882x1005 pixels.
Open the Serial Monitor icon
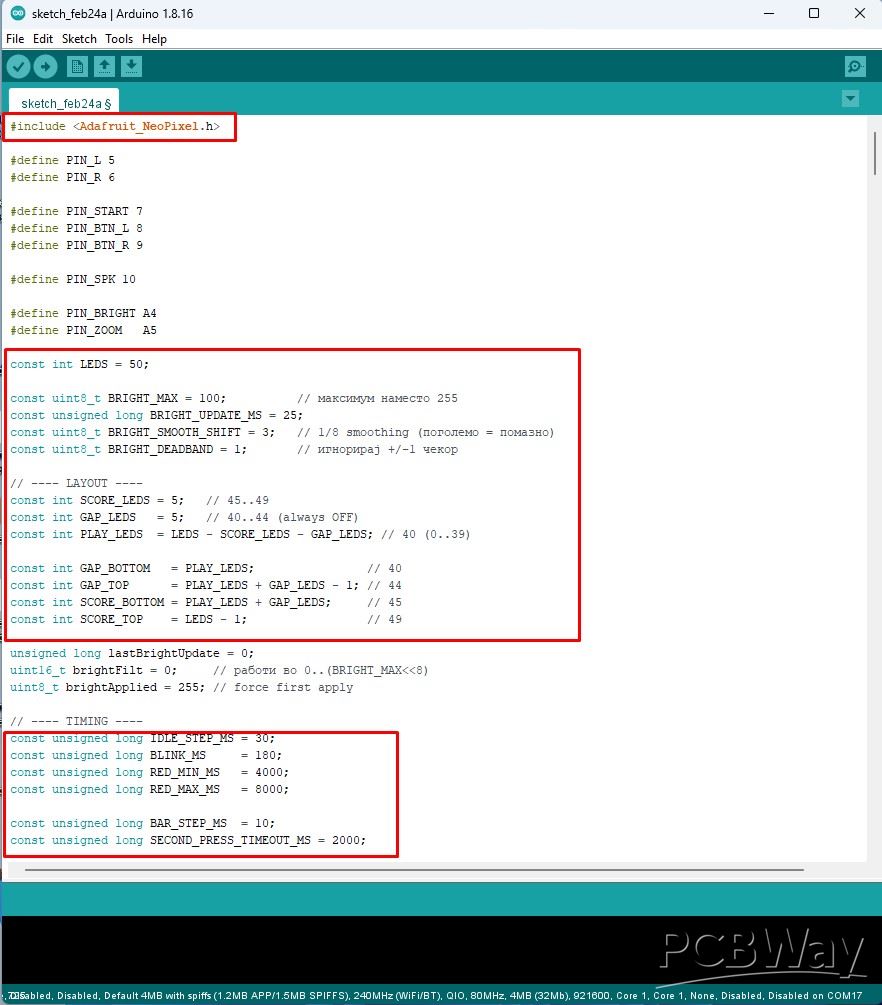pos(854,67)
